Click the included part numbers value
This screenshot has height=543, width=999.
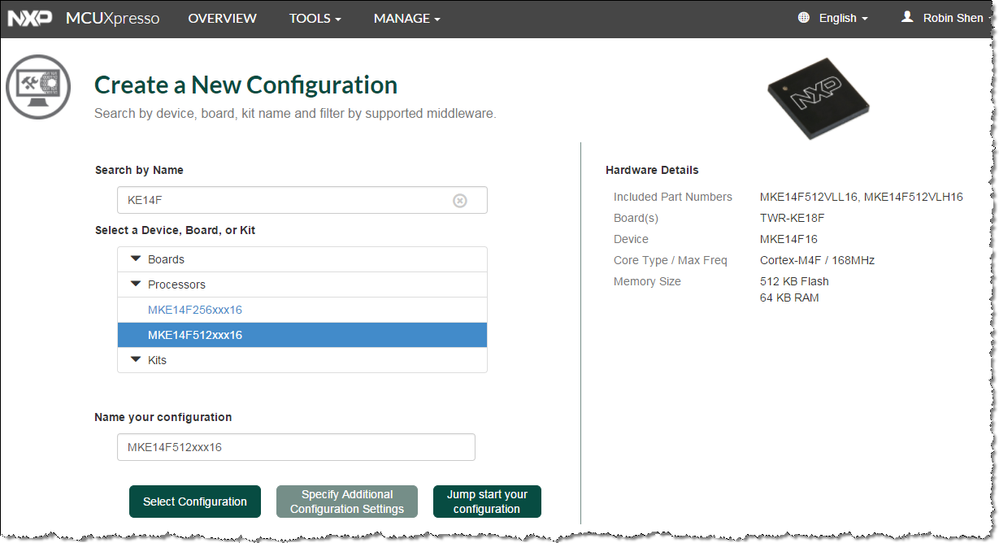click(861, 197)
